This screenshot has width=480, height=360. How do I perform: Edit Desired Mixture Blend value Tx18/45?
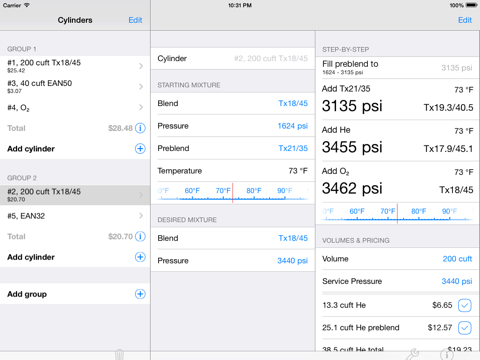pyautogui.click(x=293, y=238)
